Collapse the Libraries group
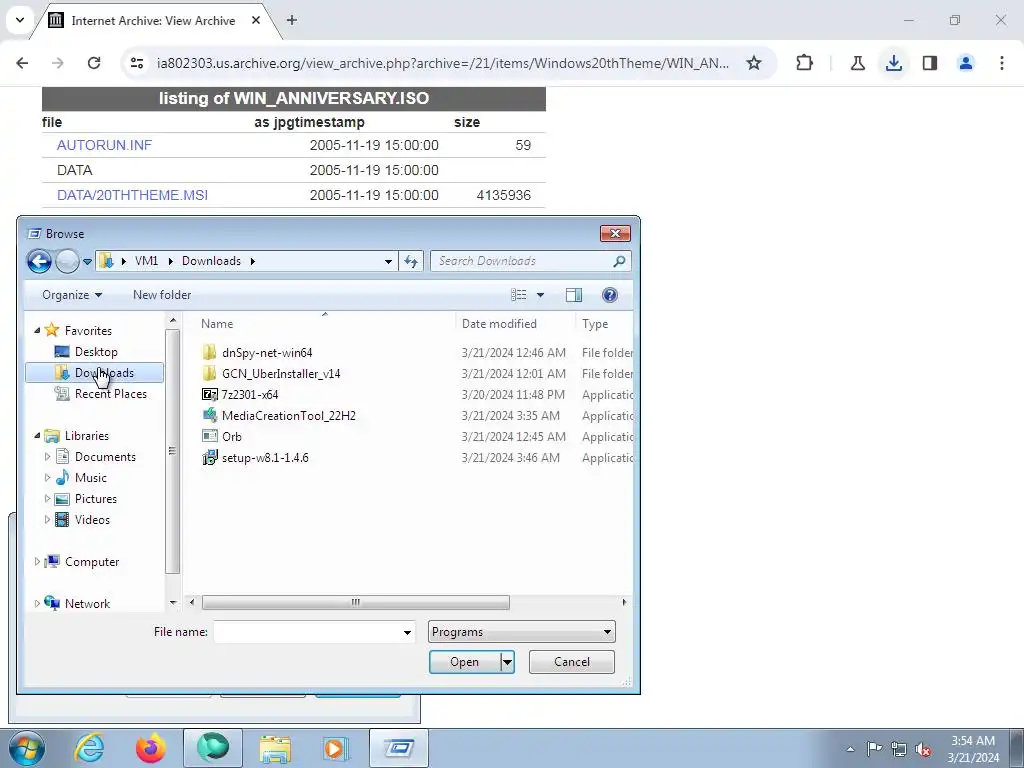 tap(37, 436)
